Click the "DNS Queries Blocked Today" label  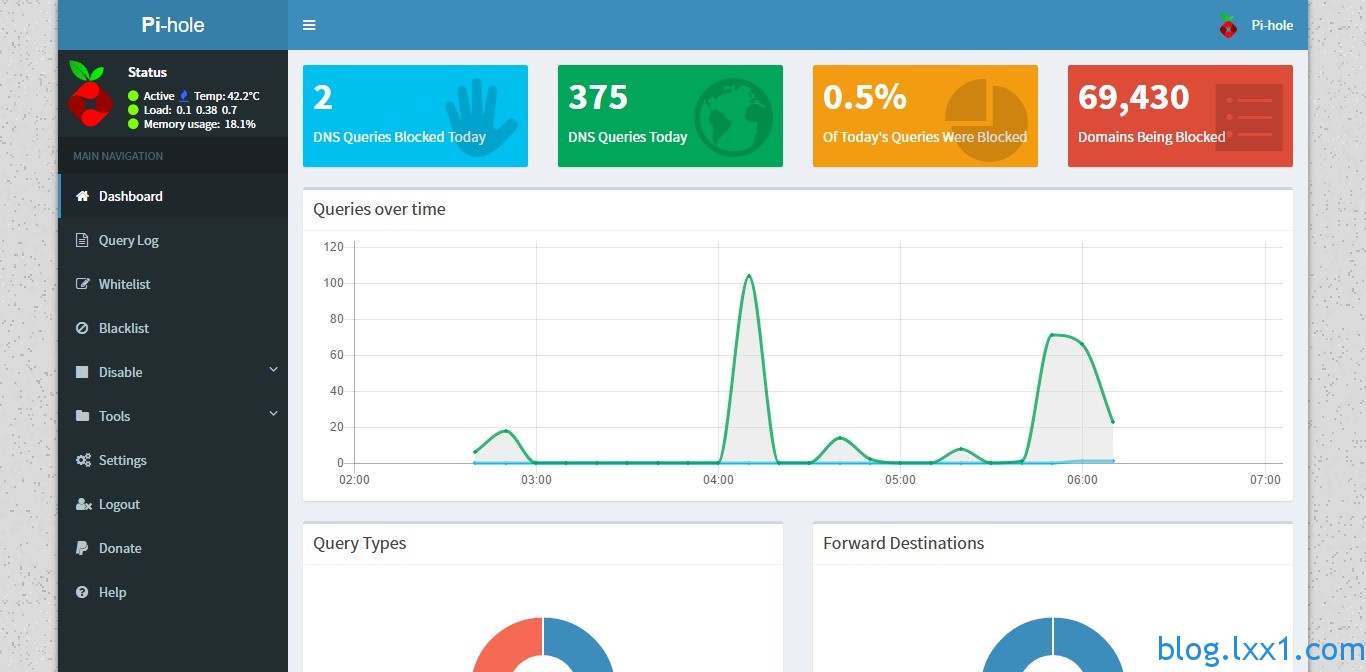tap(399, 137)
